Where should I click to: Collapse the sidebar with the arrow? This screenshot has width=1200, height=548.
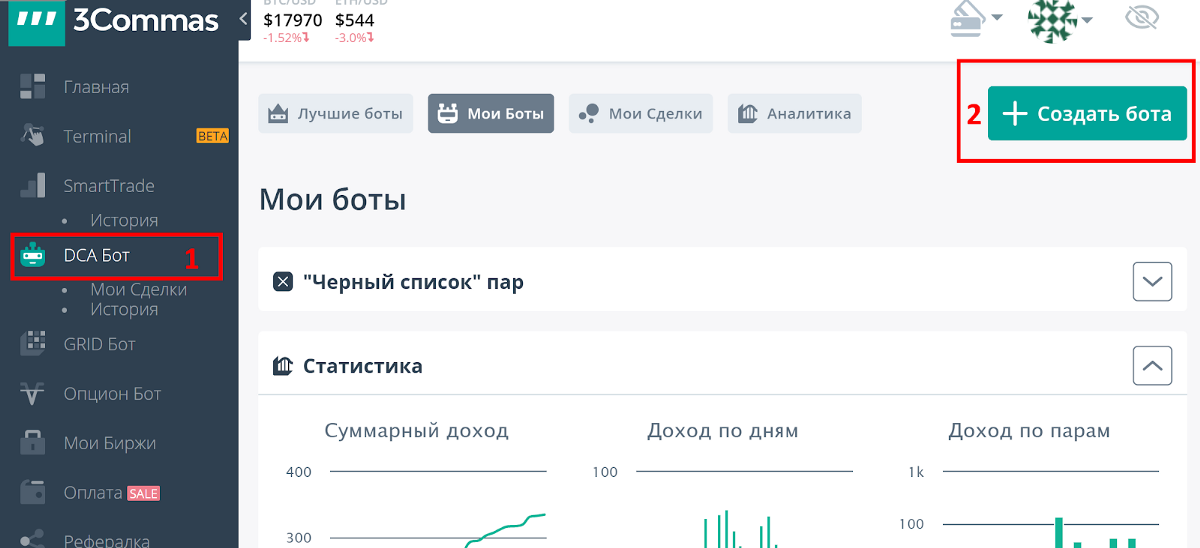[244, 19]
